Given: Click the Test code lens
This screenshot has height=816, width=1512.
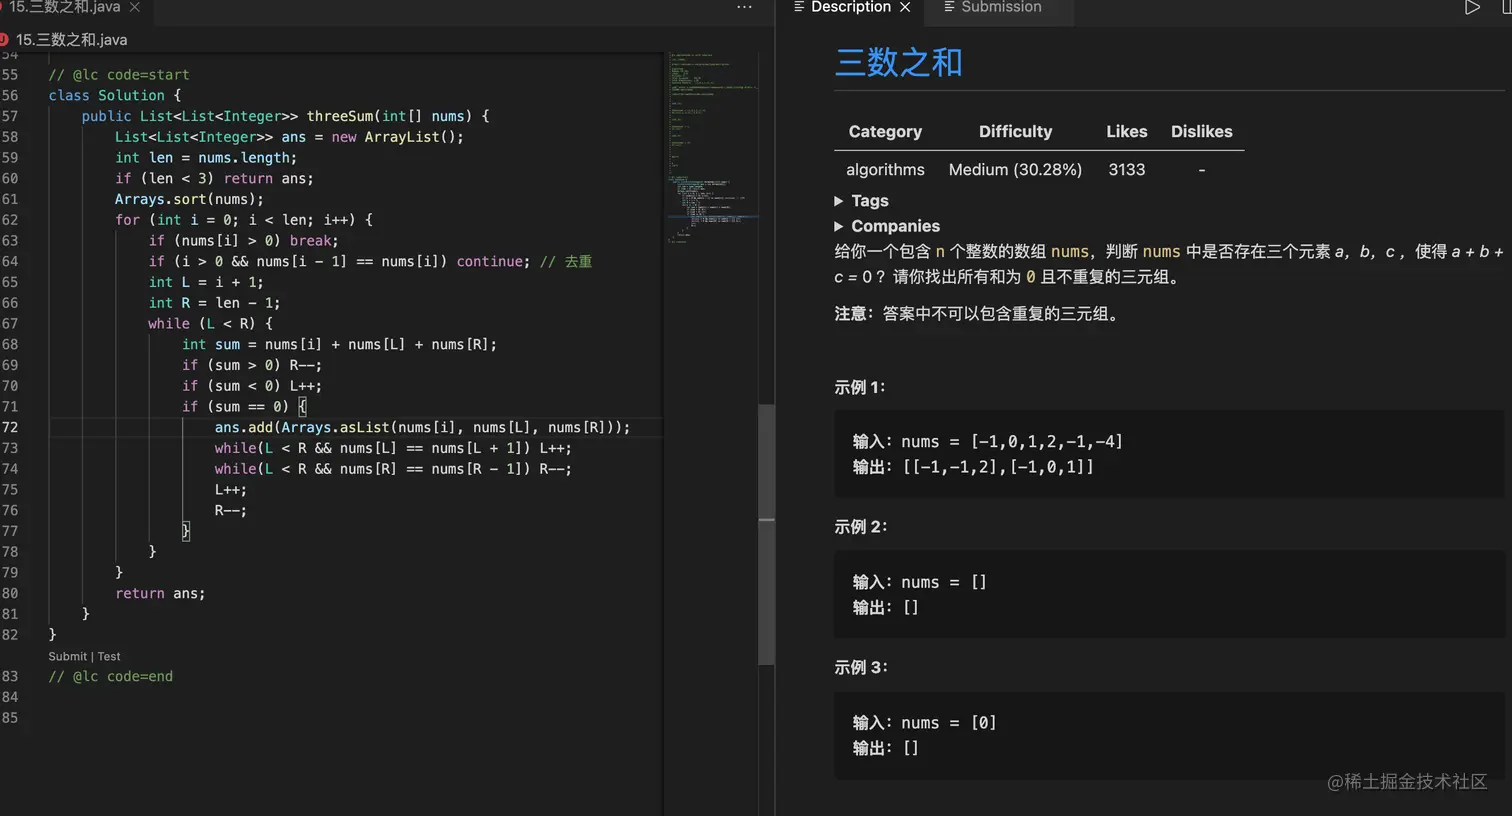Looking at the screenshot, I should [x=109, y=657].
